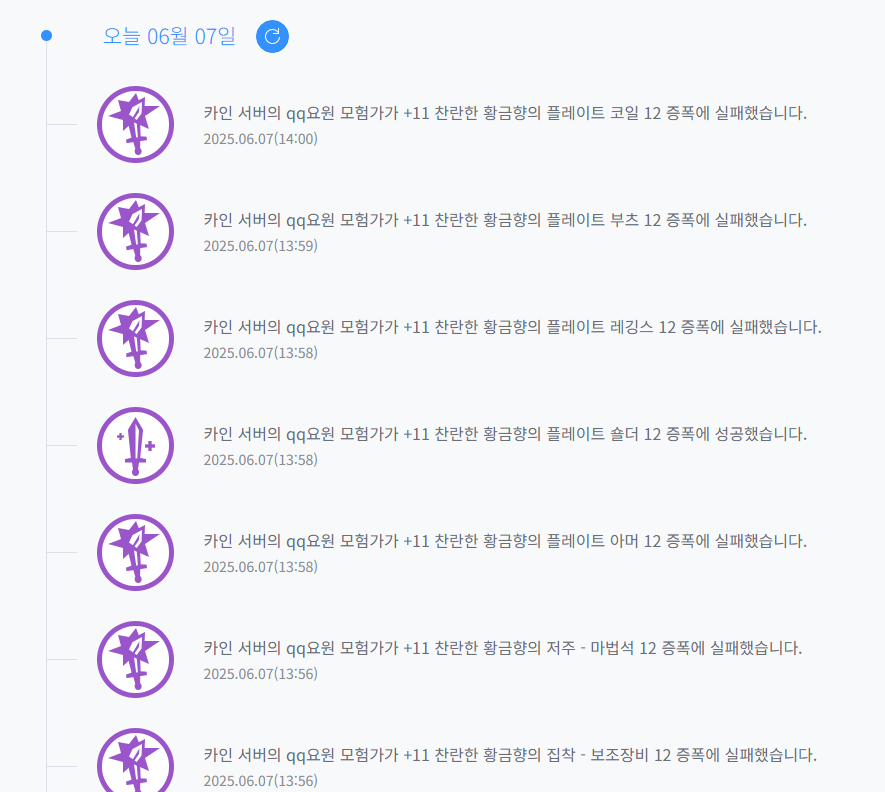The width and height of the screenshot is (885, 792).
Task: Select the 플레이트 아머 12 증폭 실패 message
Action: pyautogui.click(x=505, y=541)
